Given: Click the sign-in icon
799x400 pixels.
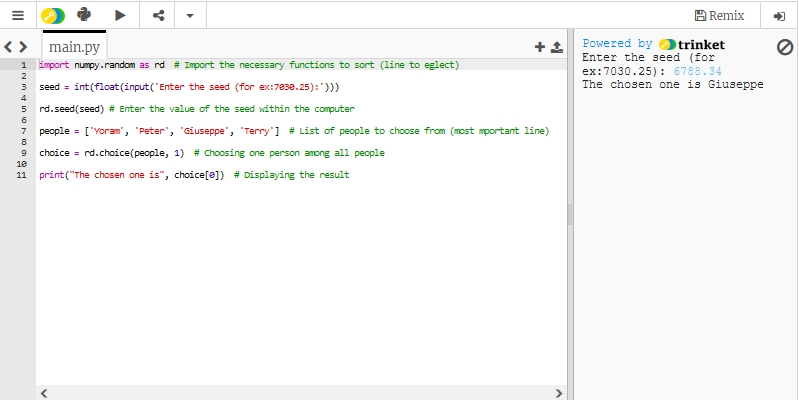Looking at the screenshot, I should [780, 15].
